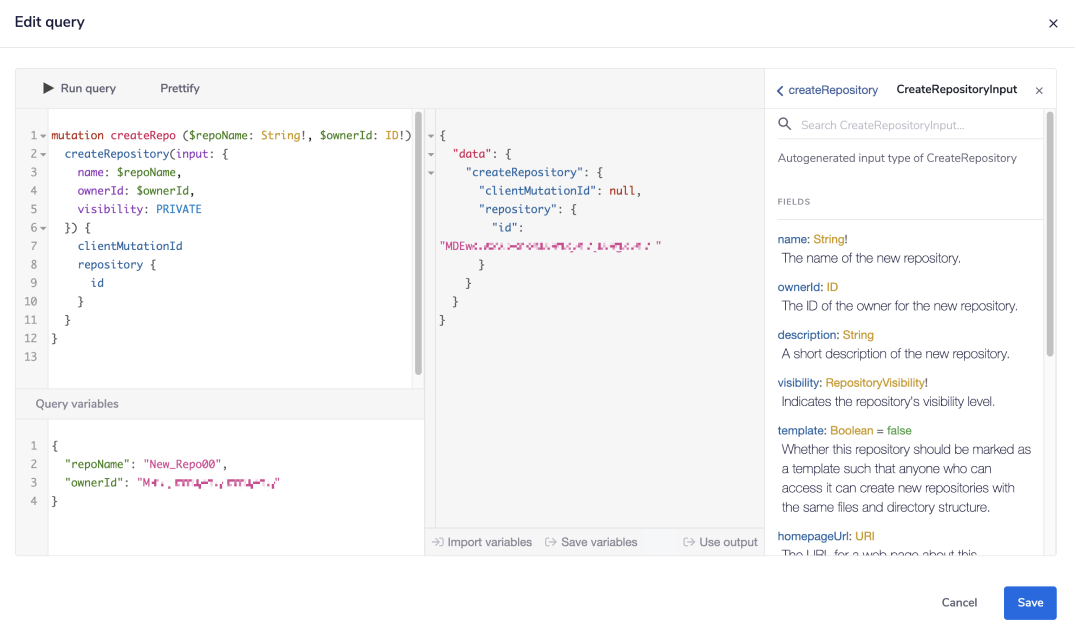
Task: Open the RepositoryVisibility! type link
Action: 878,382
